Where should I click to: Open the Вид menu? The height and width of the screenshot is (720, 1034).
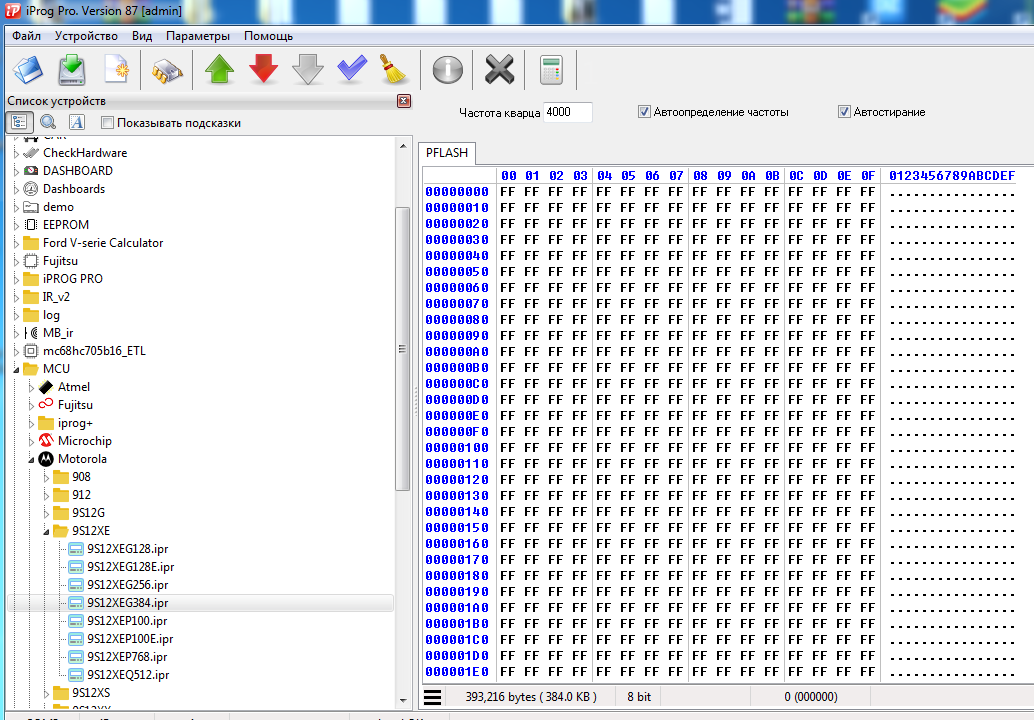[x=142, y=36]
